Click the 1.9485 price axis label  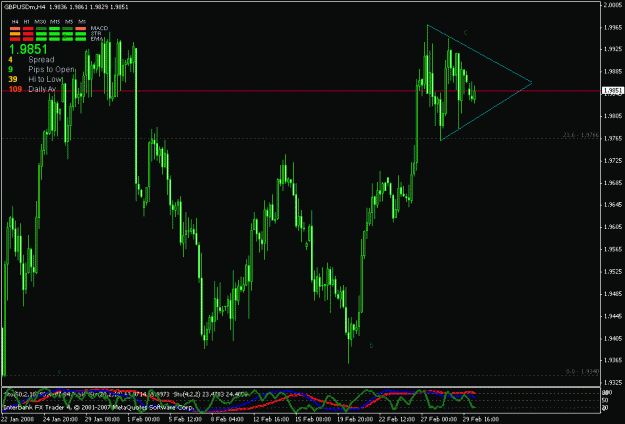(613, 294)
